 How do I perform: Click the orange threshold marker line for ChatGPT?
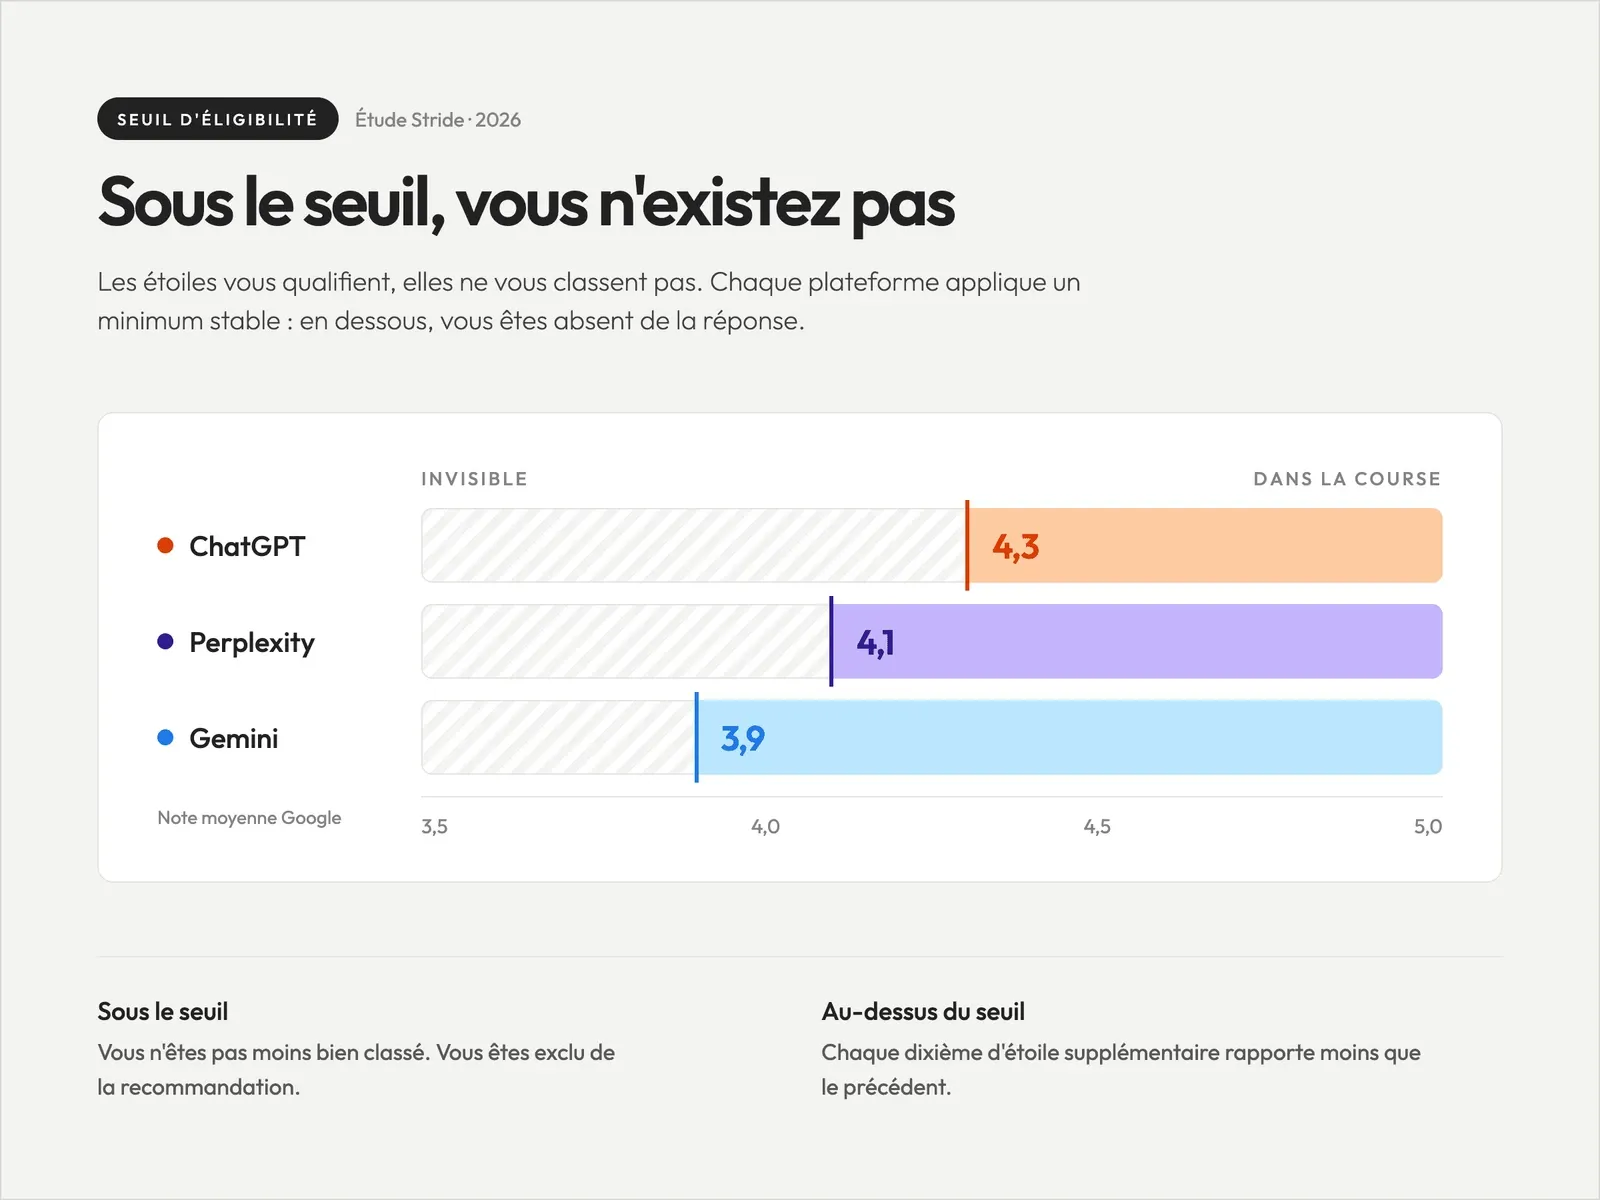click(x=967, y=545)
